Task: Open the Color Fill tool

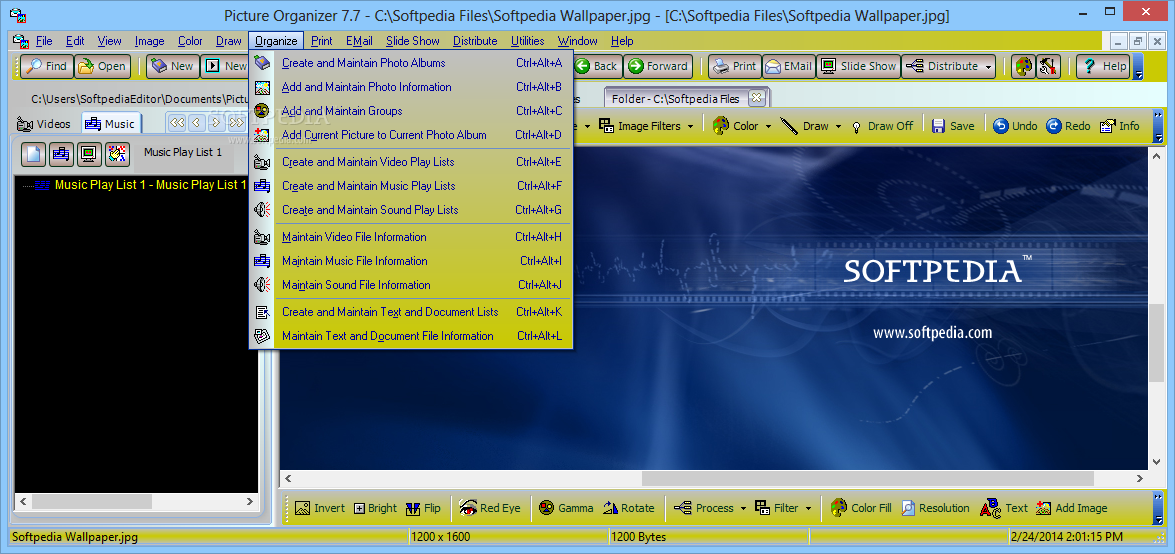Action: pyautogui.click(x=862, y=508)
